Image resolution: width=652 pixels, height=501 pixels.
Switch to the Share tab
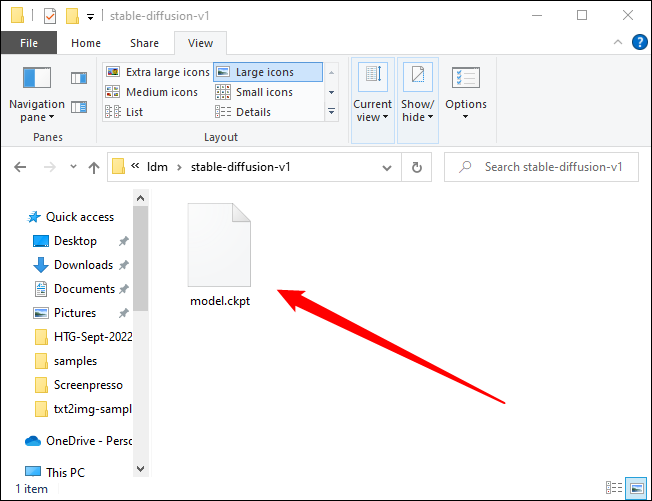(x=144, y=43)
